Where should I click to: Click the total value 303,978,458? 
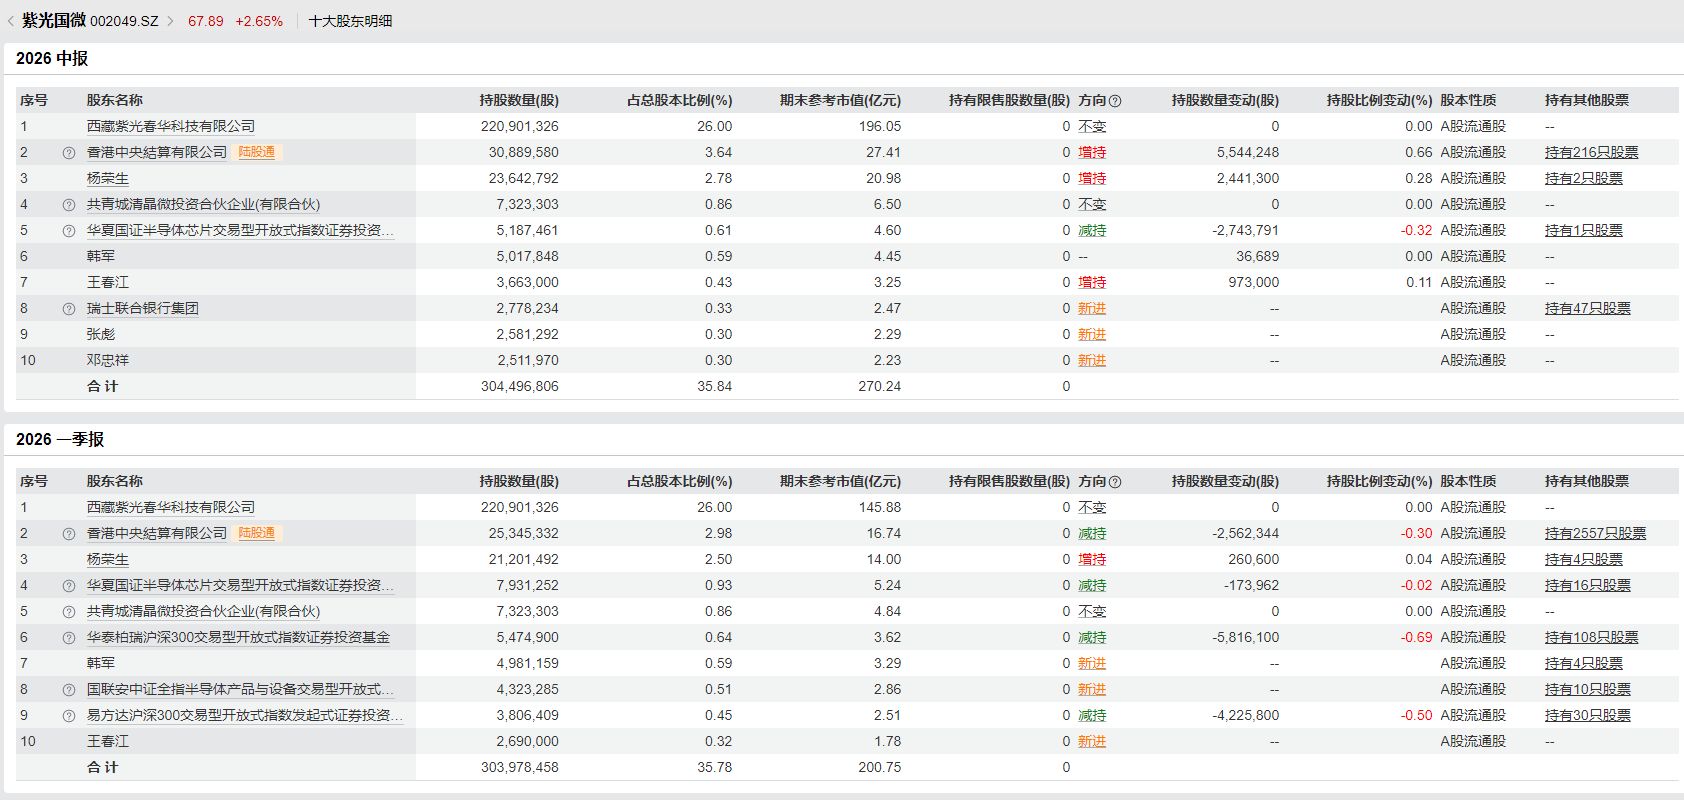click(520, 767)
